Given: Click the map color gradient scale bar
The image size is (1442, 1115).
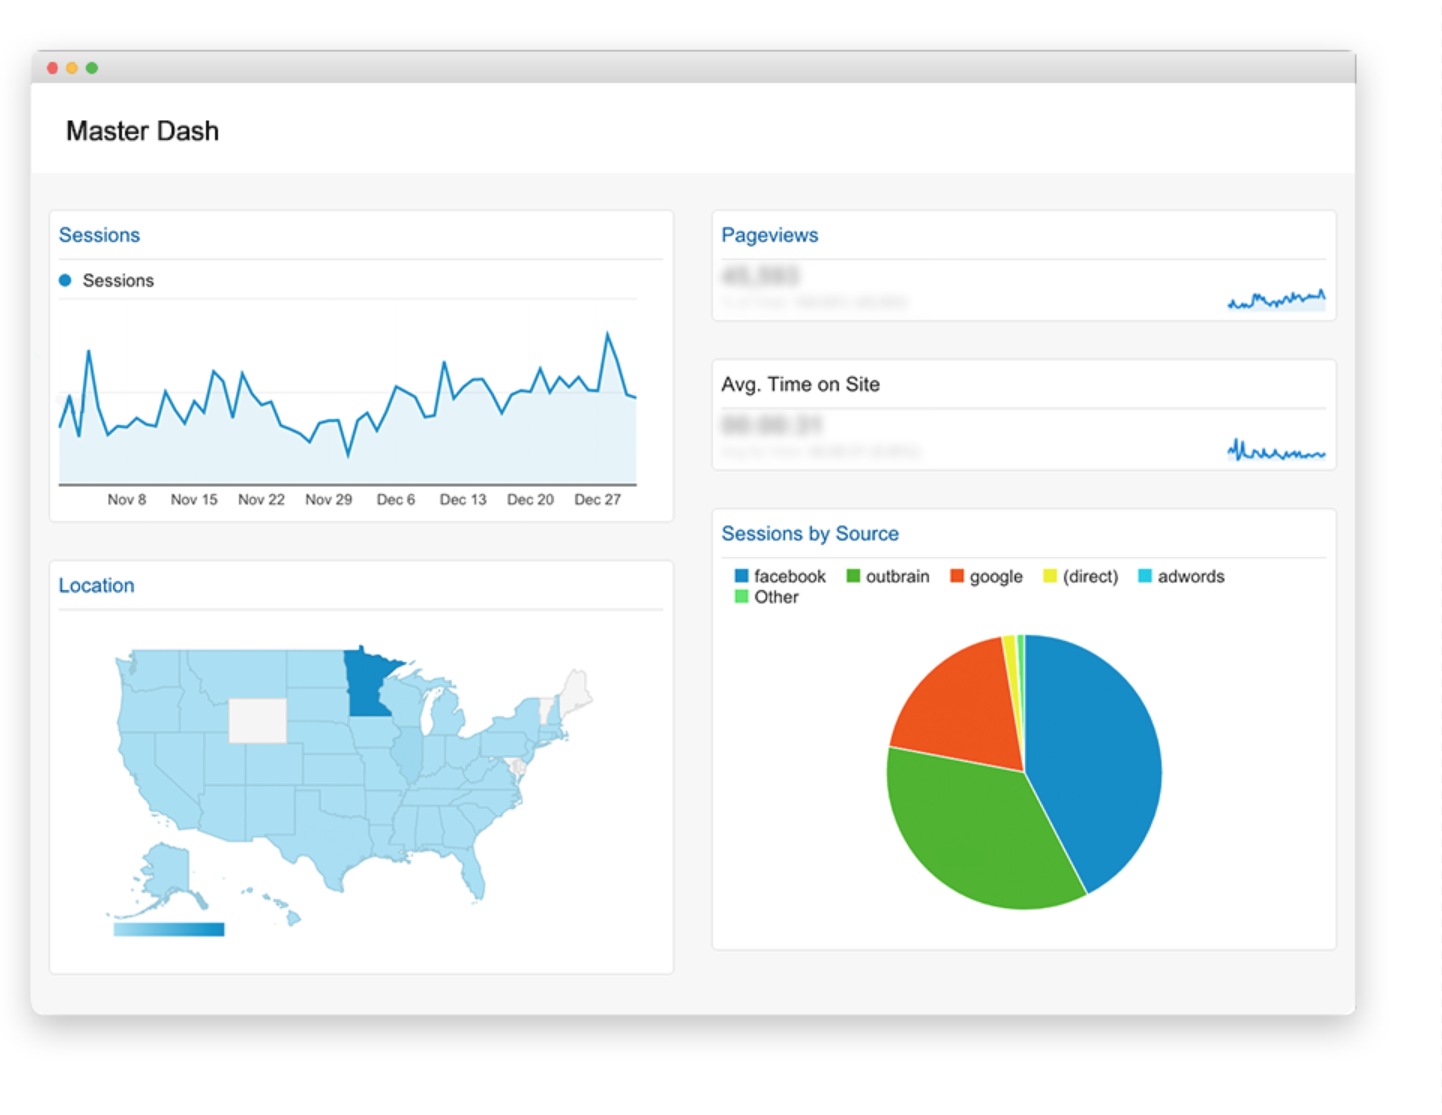Looking at the screenshot, I should coord(169,930).
